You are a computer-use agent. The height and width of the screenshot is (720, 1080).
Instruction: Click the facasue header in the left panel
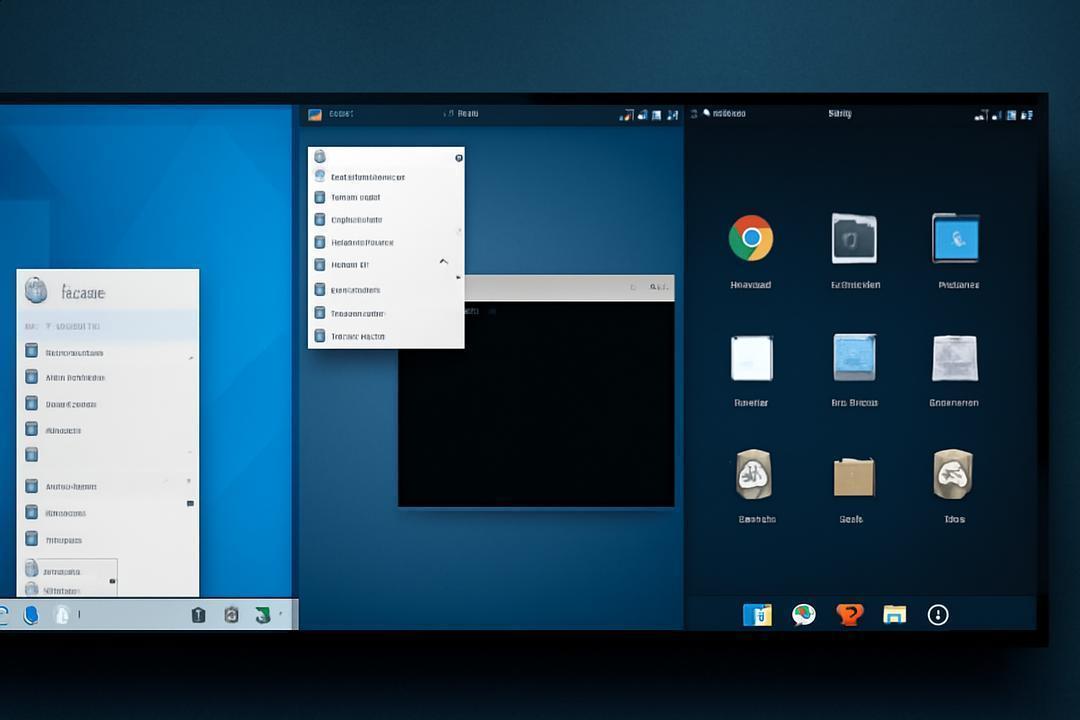(x=83, y=293)
